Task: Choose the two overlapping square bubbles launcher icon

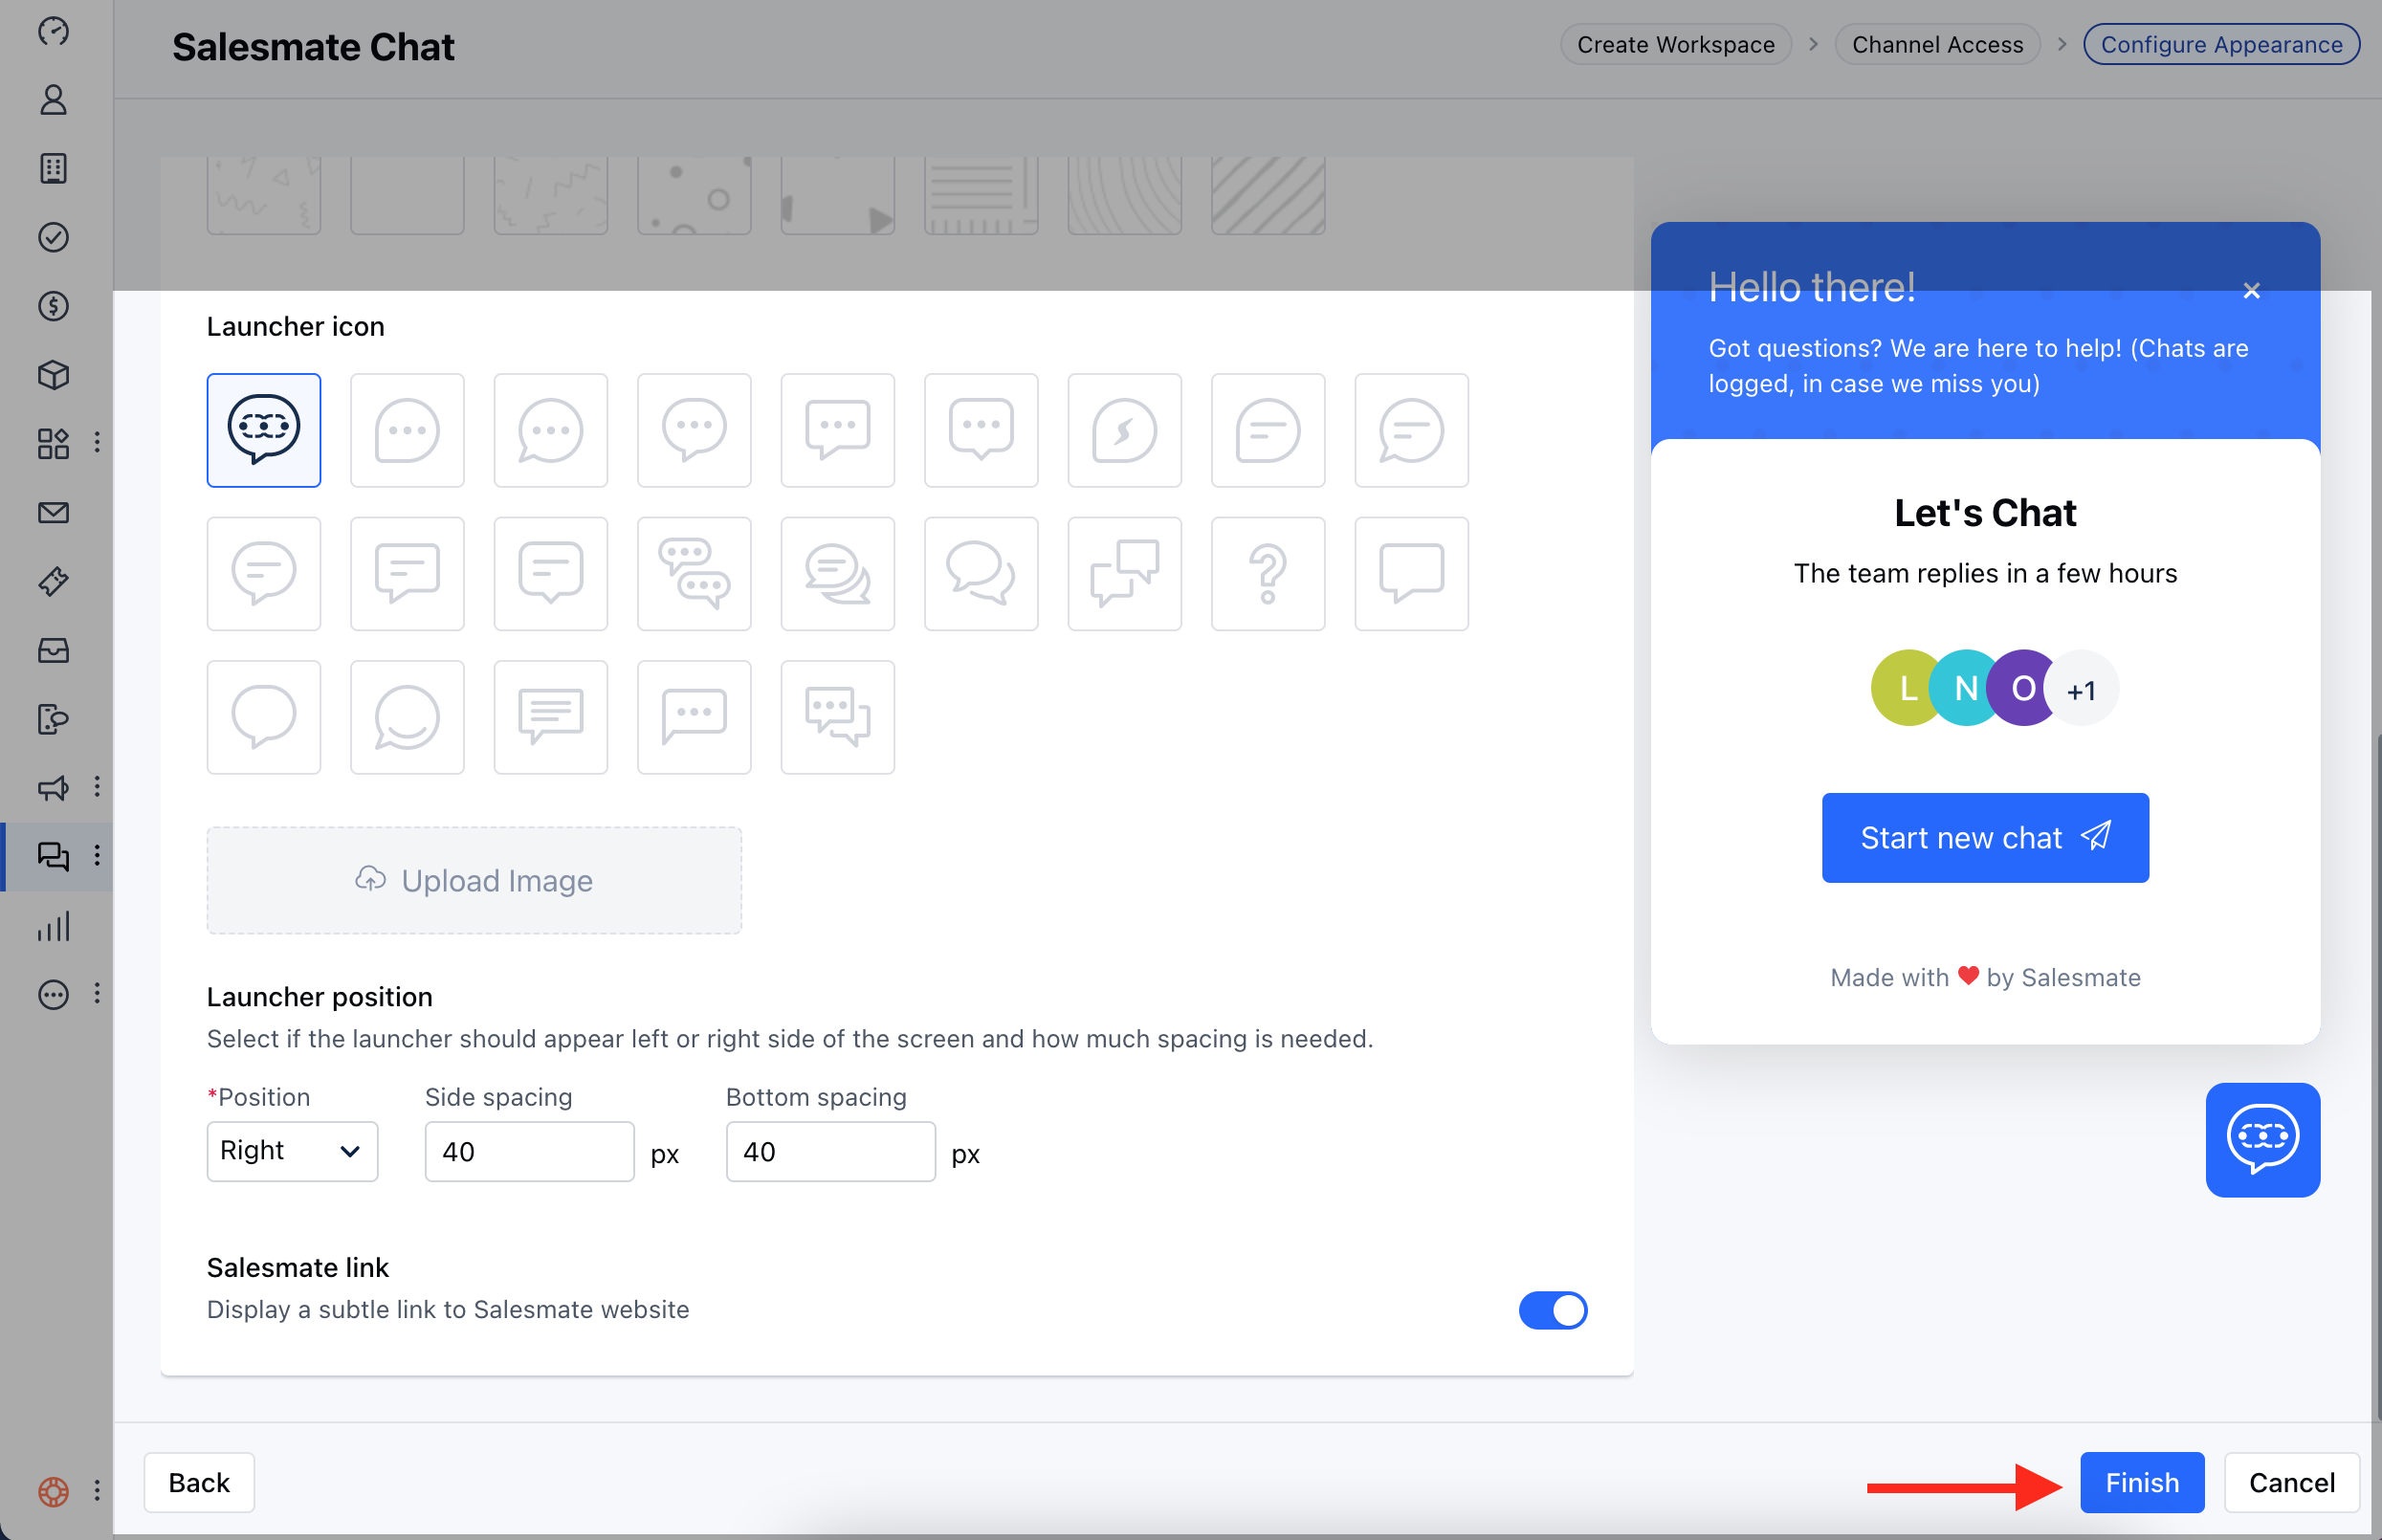Action: click(1125, 574)
